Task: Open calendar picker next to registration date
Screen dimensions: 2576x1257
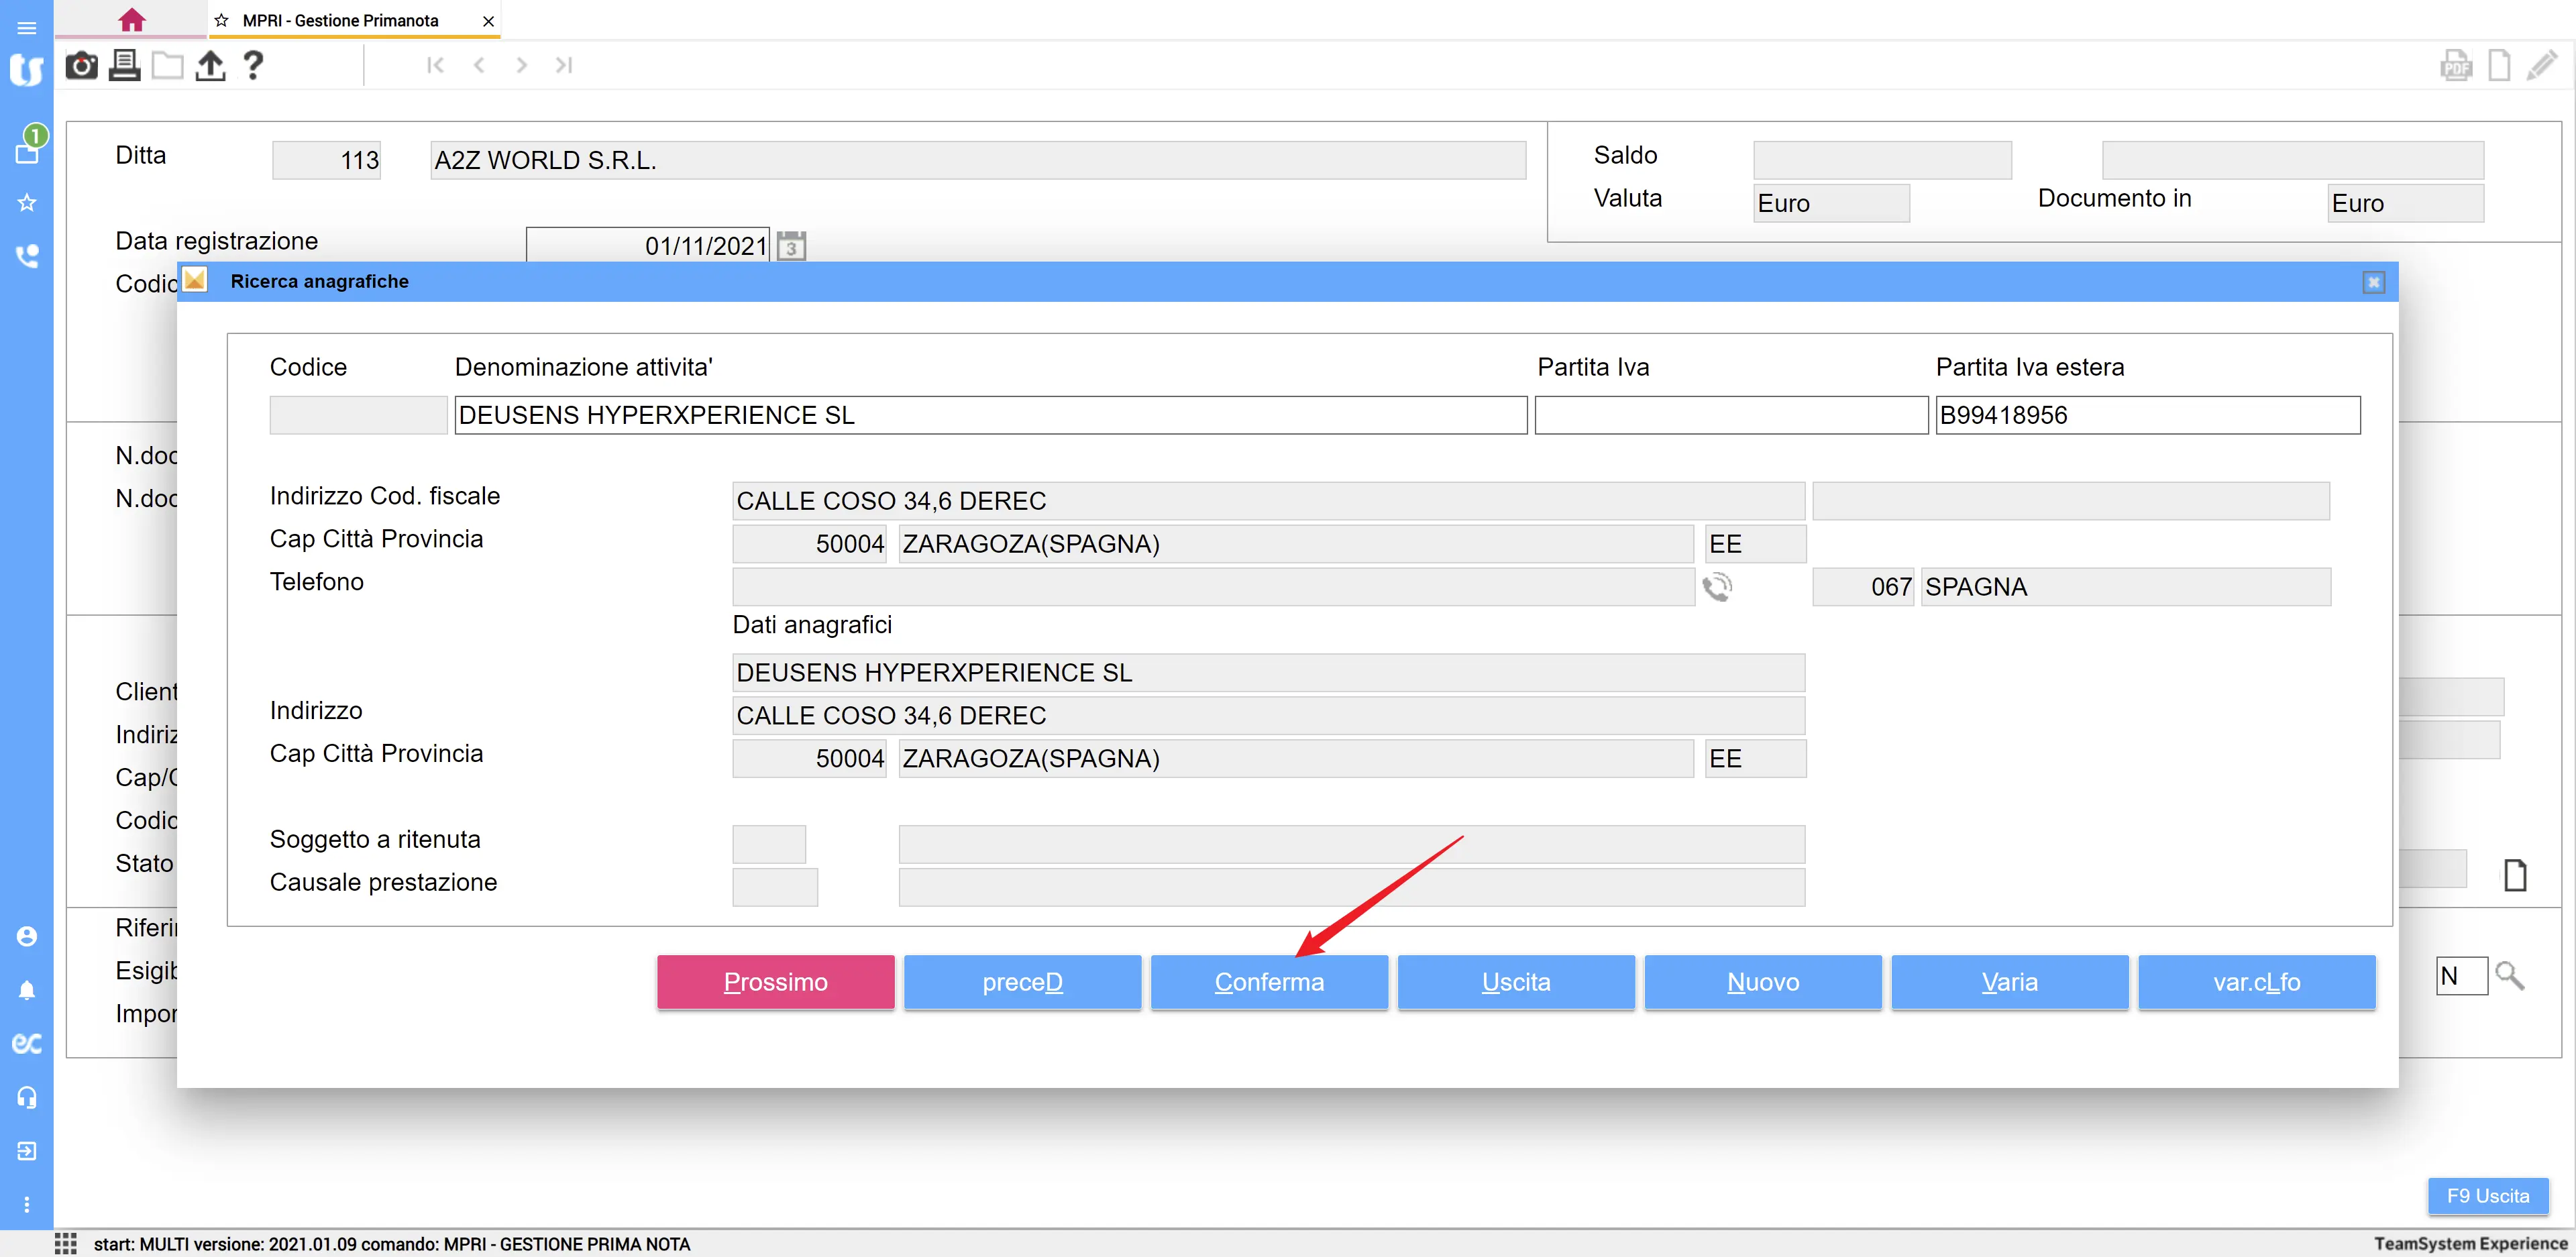Action: tap(791, 246)
